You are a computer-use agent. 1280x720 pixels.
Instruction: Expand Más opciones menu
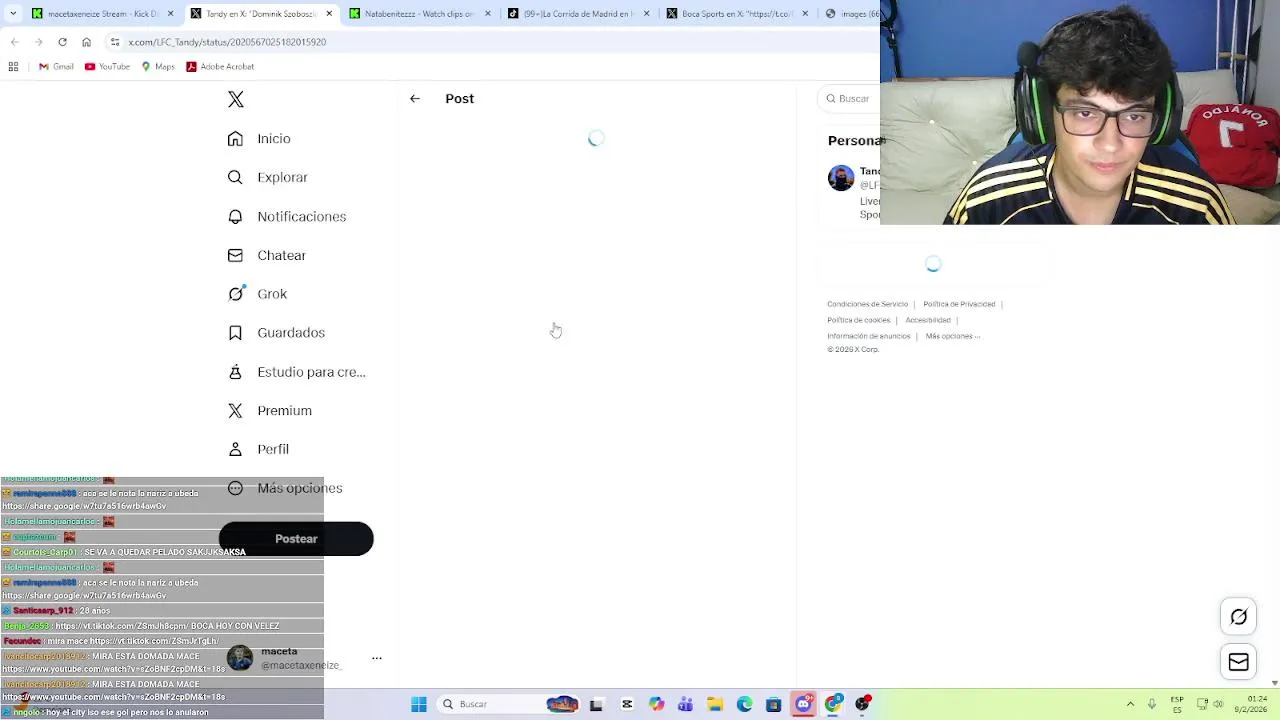(x=285, y=488)
